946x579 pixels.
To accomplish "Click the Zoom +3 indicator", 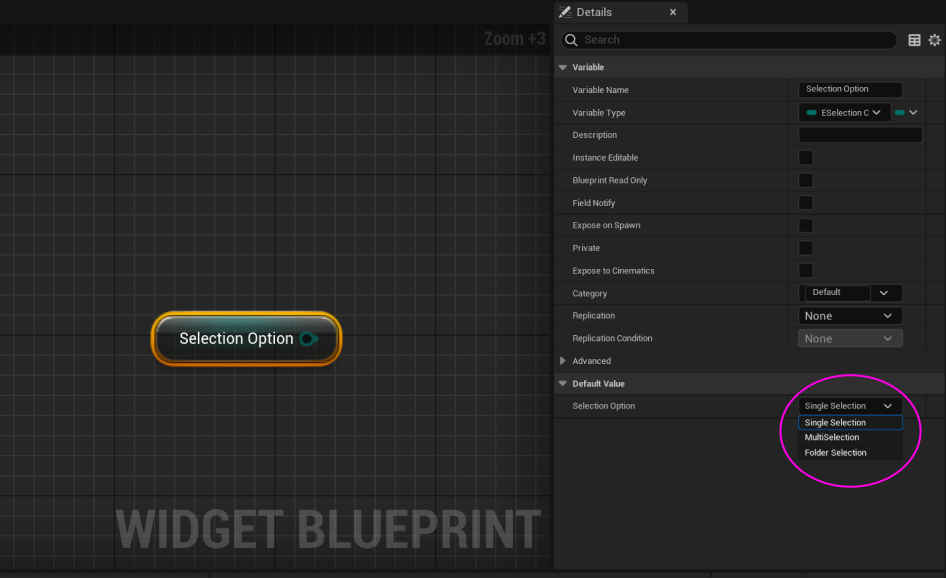I will click(x=515, y=39).
